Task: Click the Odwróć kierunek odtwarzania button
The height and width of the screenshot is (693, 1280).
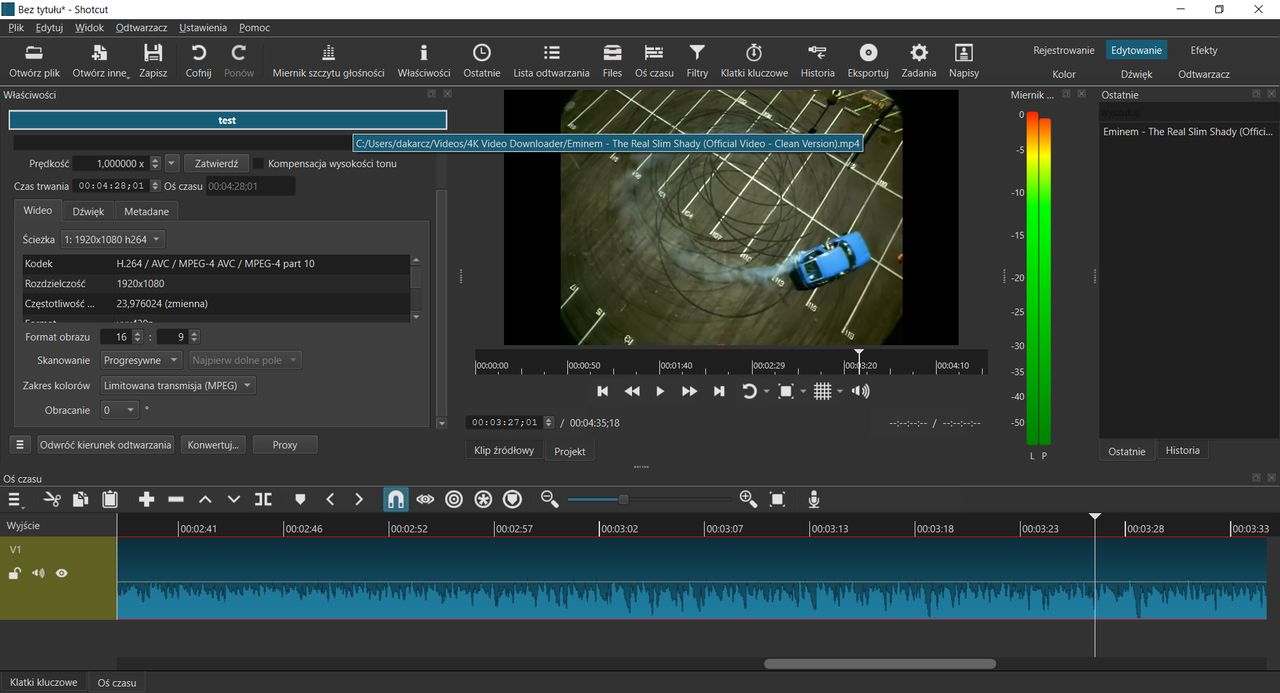Action: tap(105, 445)
